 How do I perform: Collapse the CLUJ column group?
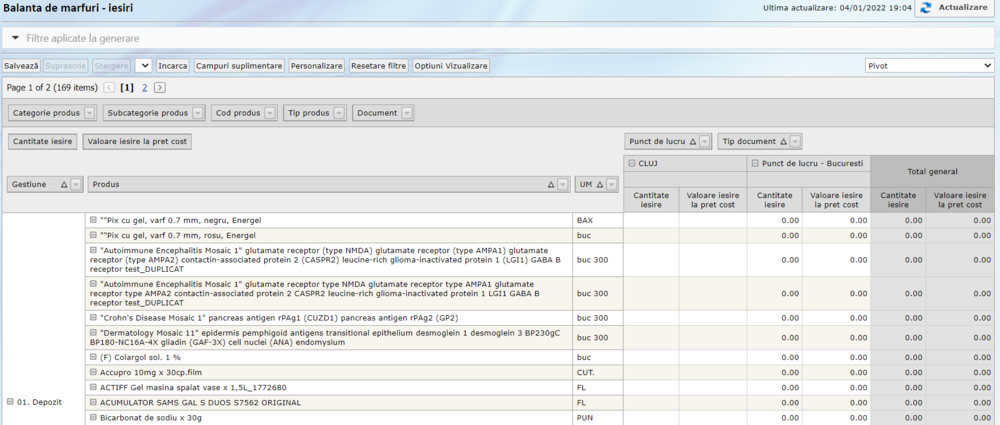(x=631, y=162)
